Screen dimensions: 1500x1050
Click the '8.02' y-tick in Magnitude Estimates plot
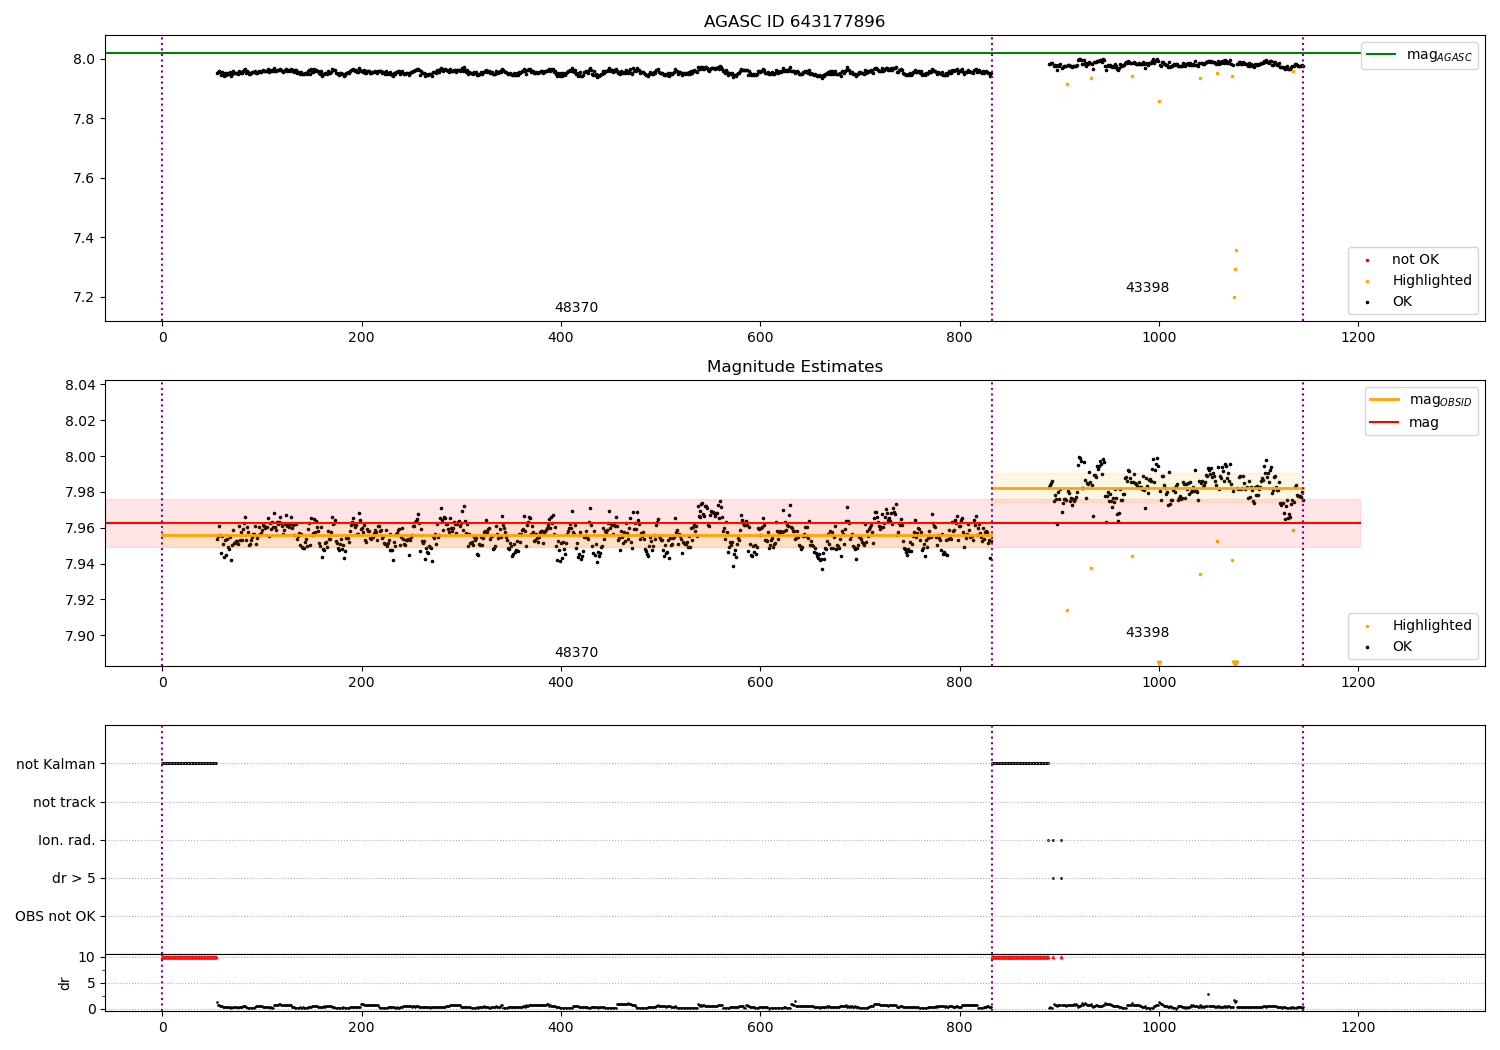click(79, 421)
